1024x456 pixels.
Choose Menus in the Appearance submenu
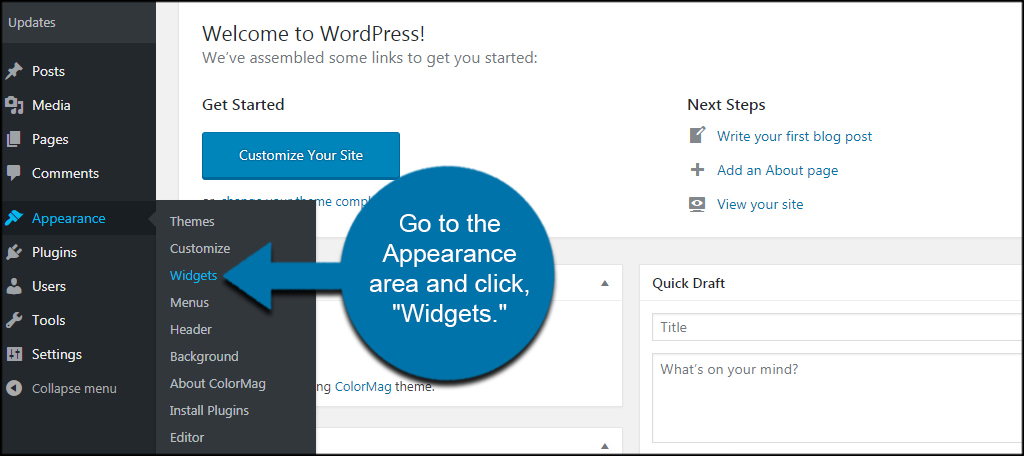[x=189, y=302]
